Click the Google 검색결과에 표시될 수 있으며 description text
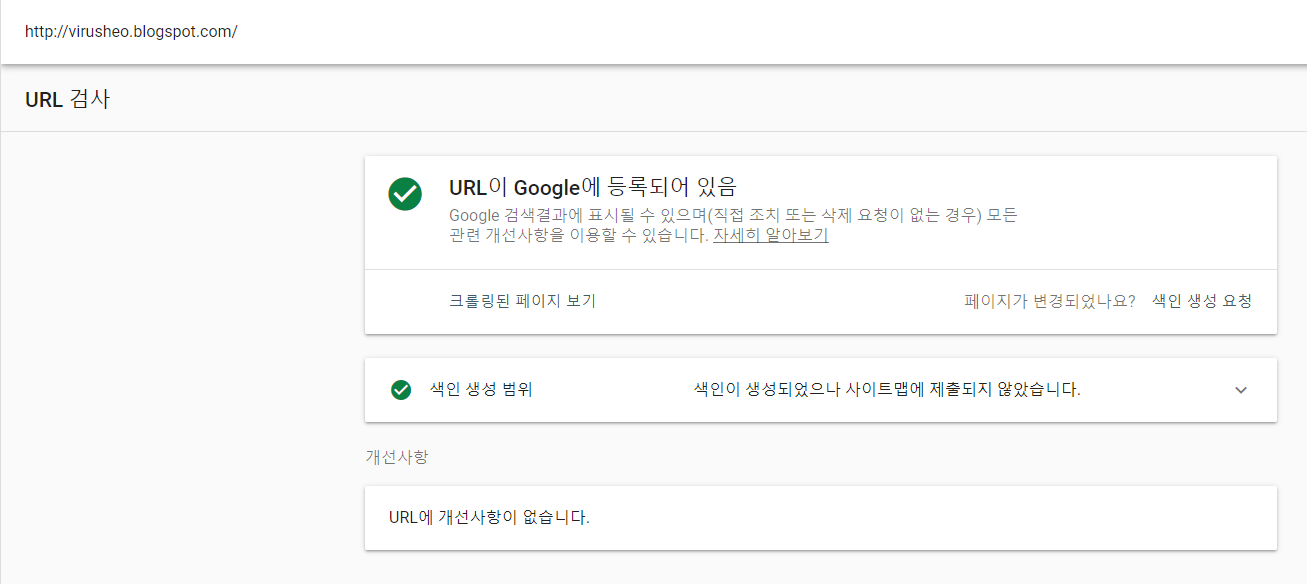Screen dimensions: 1307x584 (x=733, y=226)
